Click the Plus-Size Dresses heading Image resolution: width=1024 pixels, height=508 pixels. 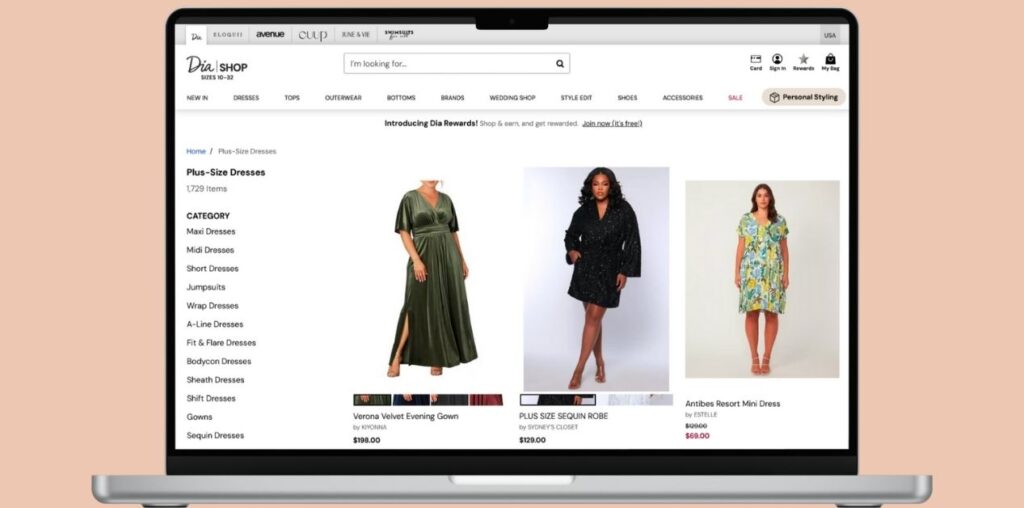pyautogui.click(x=225, y=173)
